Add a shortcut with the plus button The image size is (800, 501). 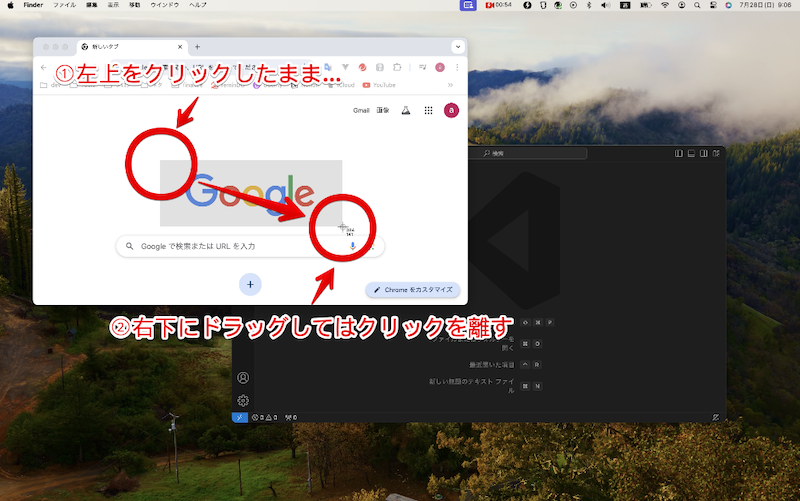click(x=250, y=285)
